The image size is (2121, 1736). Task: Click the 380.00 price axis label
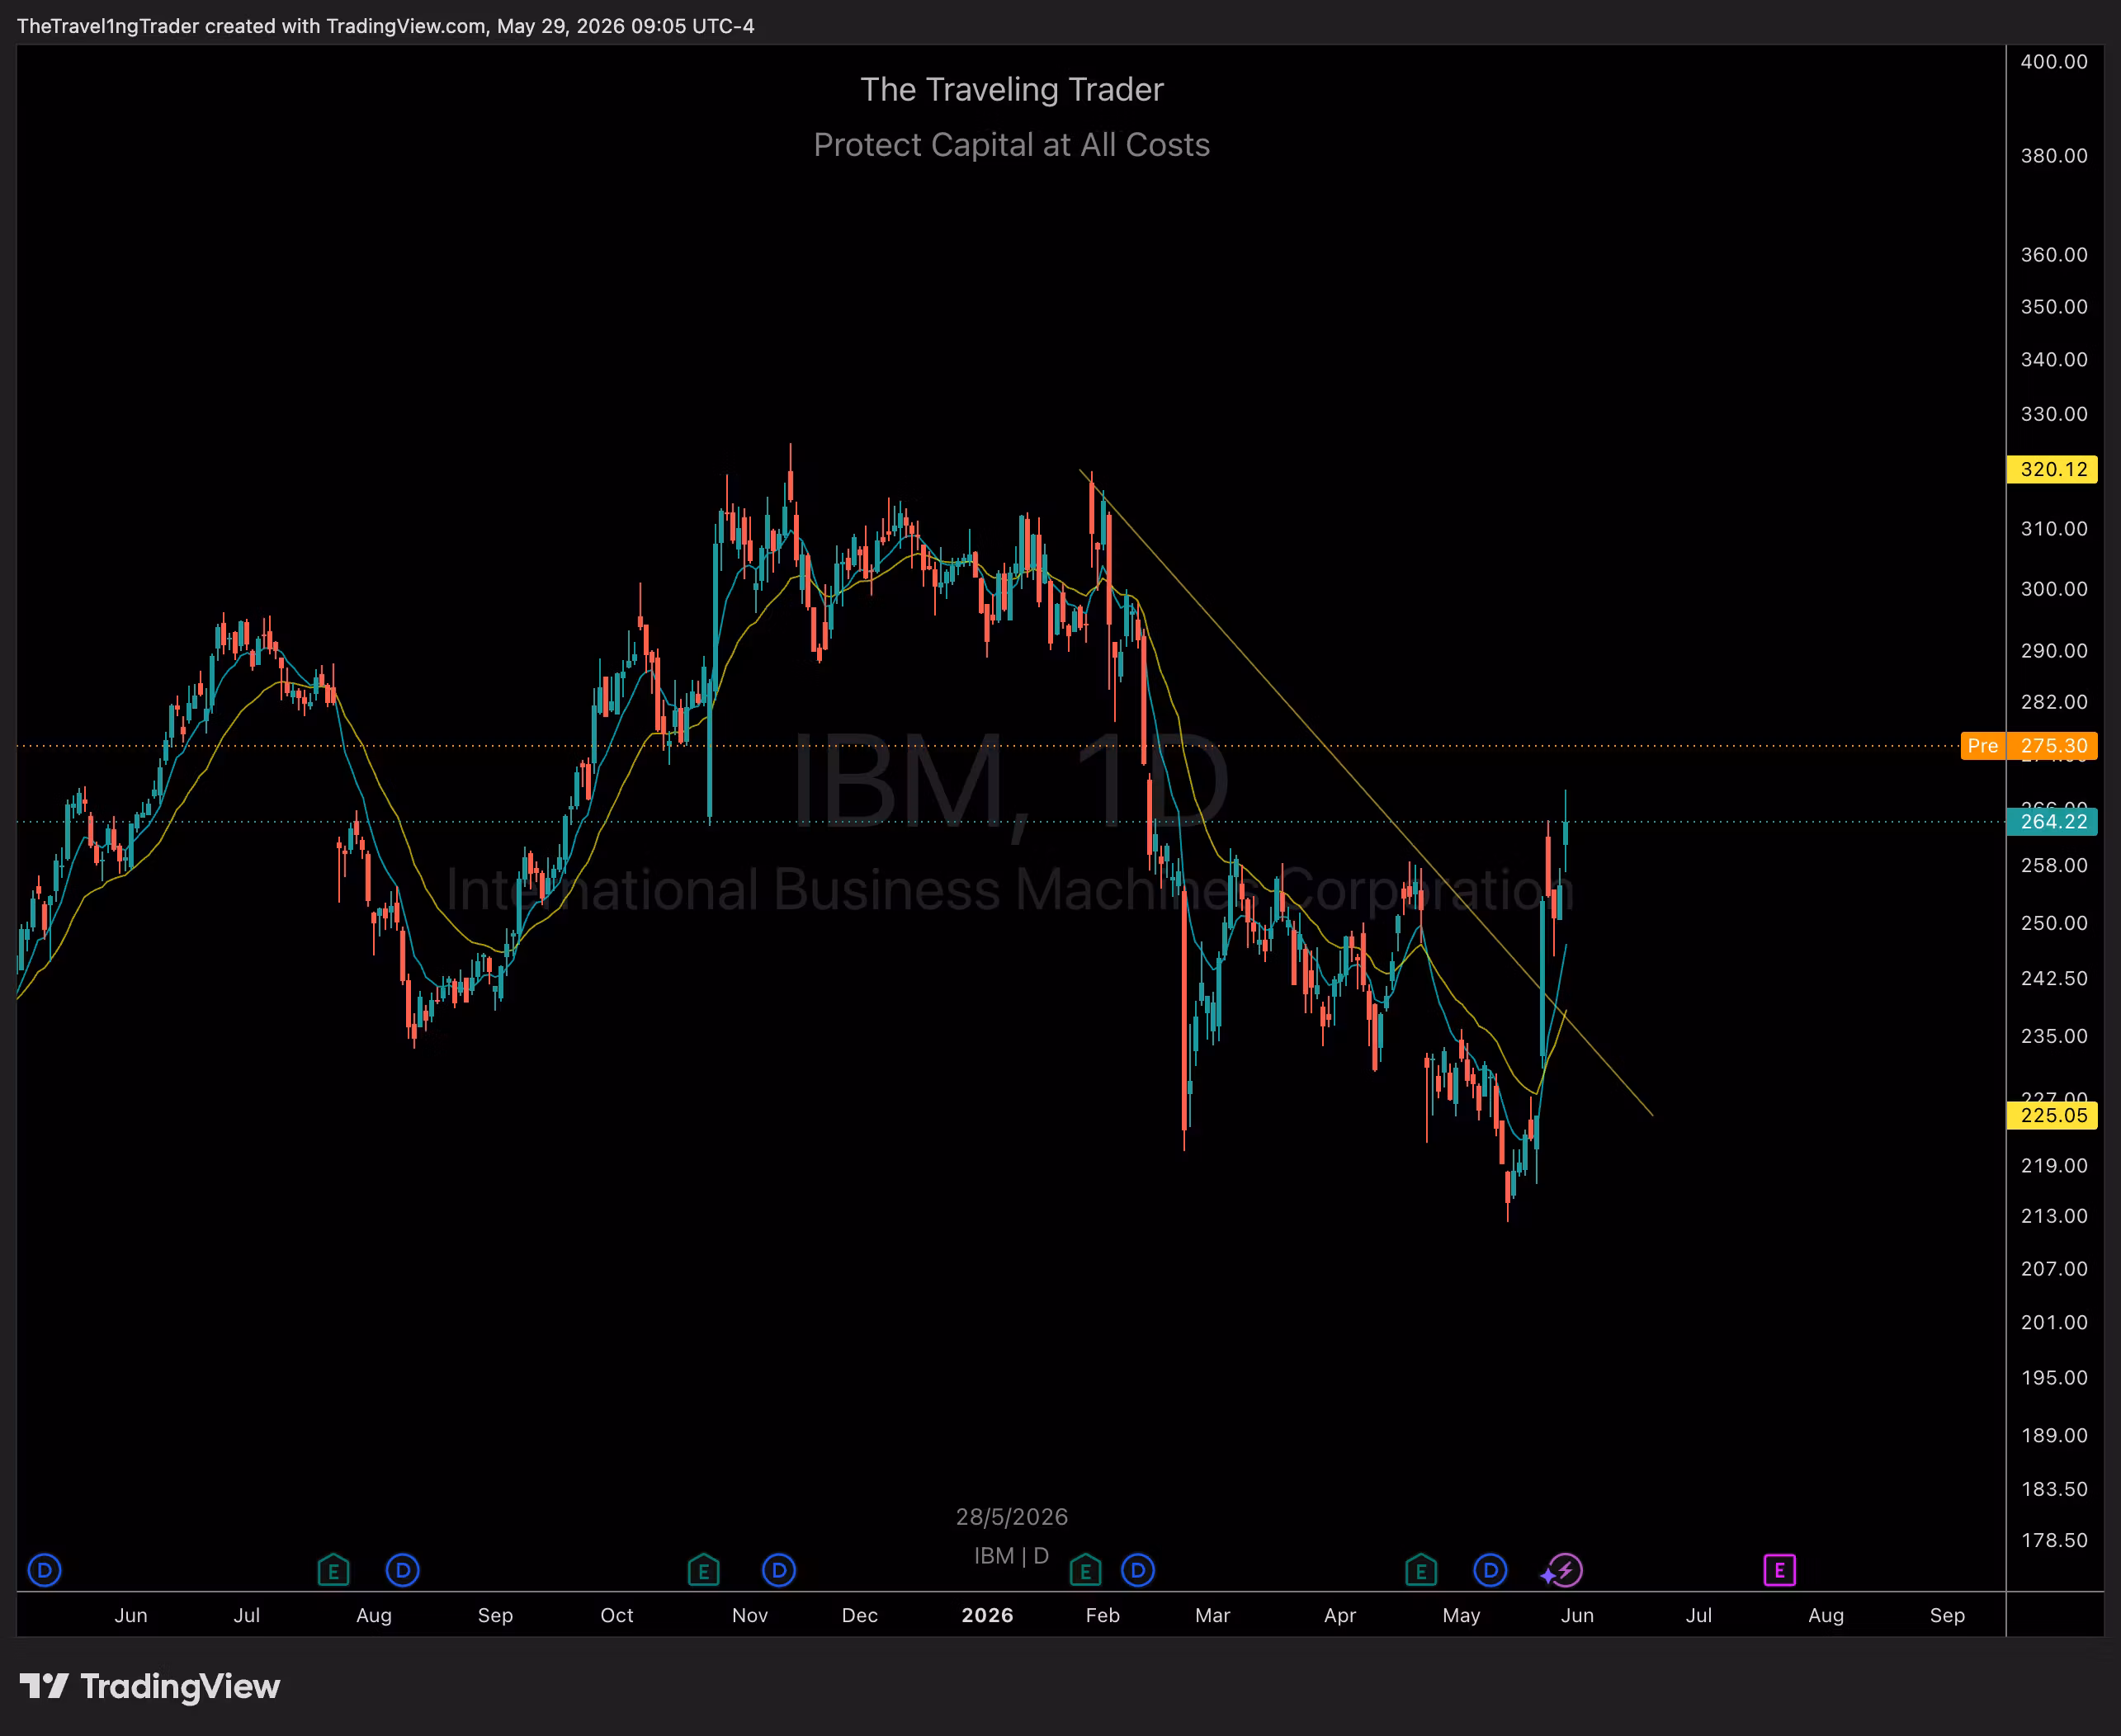coord(2054,156)
